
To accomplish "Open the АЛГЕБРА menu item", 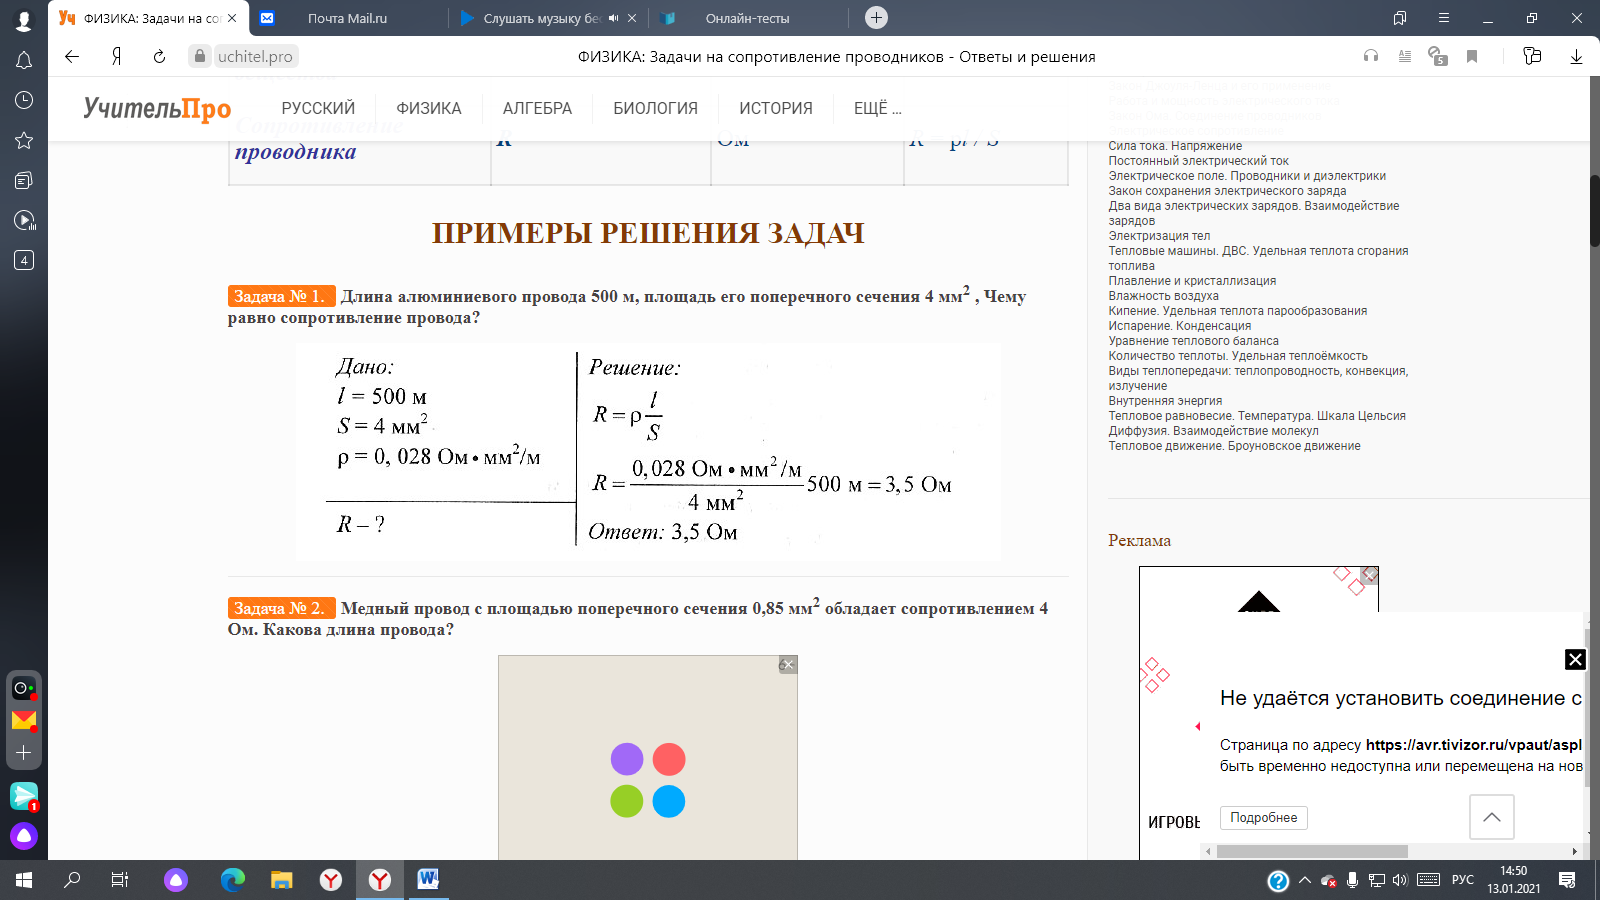I will click(537, 108).
